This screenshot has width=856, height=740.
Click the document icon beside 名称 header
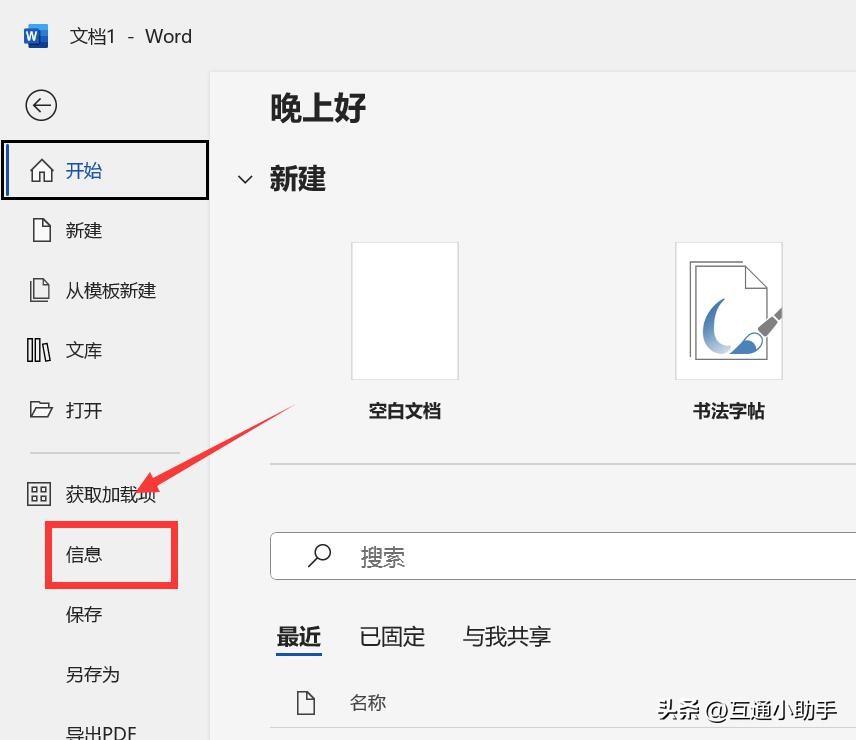coord(306,702)
